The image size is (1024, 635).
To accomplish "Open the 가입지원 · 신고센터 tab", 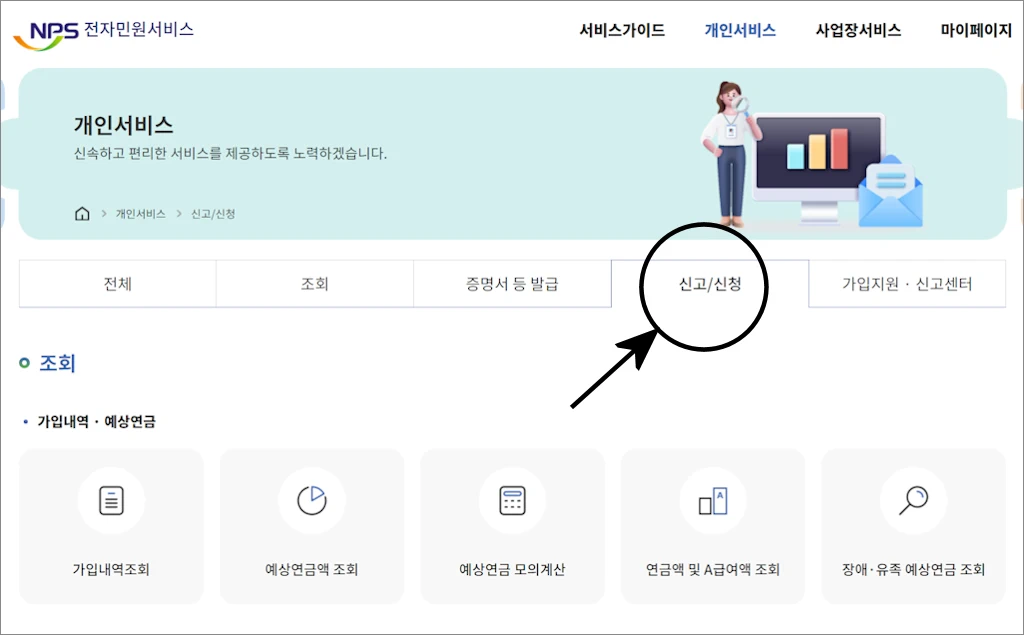I will pyautogui.click(x=907, y=284).
